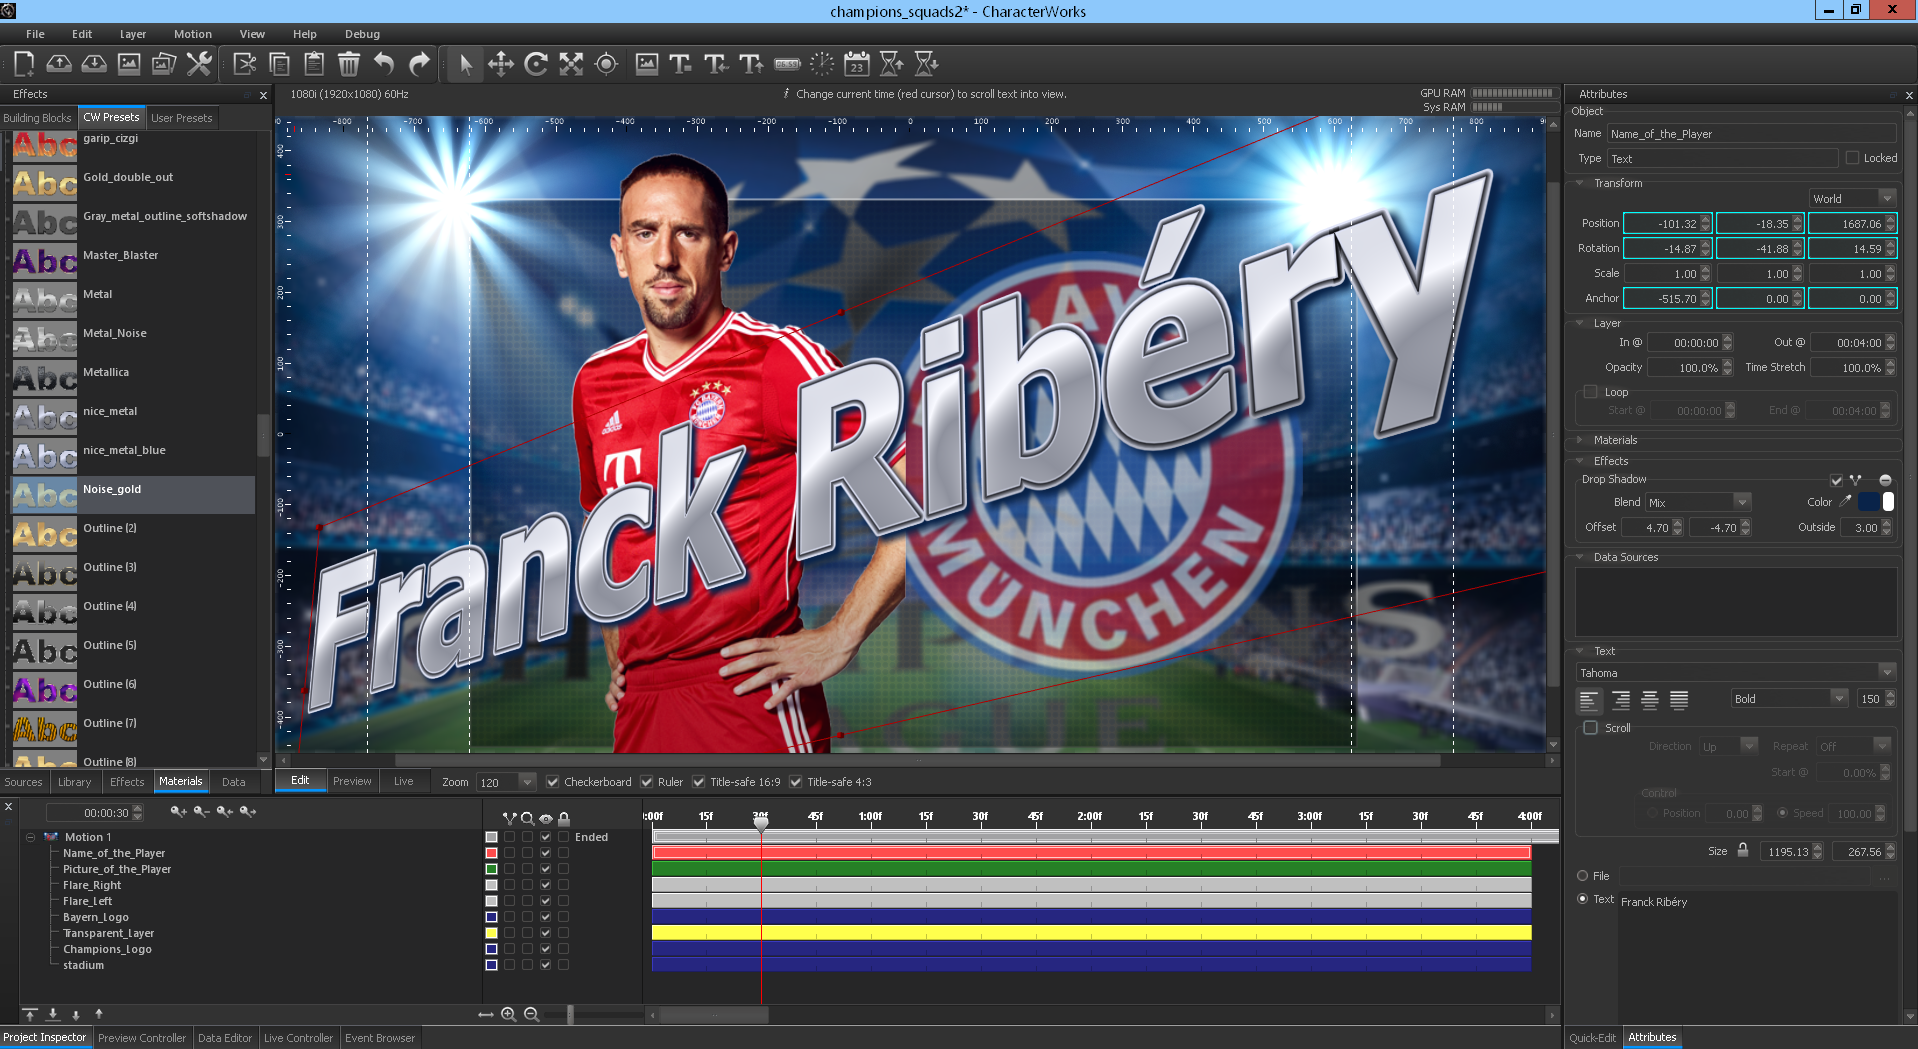Click the Undo arrow icon
Screen dimensions: 1918x1049
point(384,64)
